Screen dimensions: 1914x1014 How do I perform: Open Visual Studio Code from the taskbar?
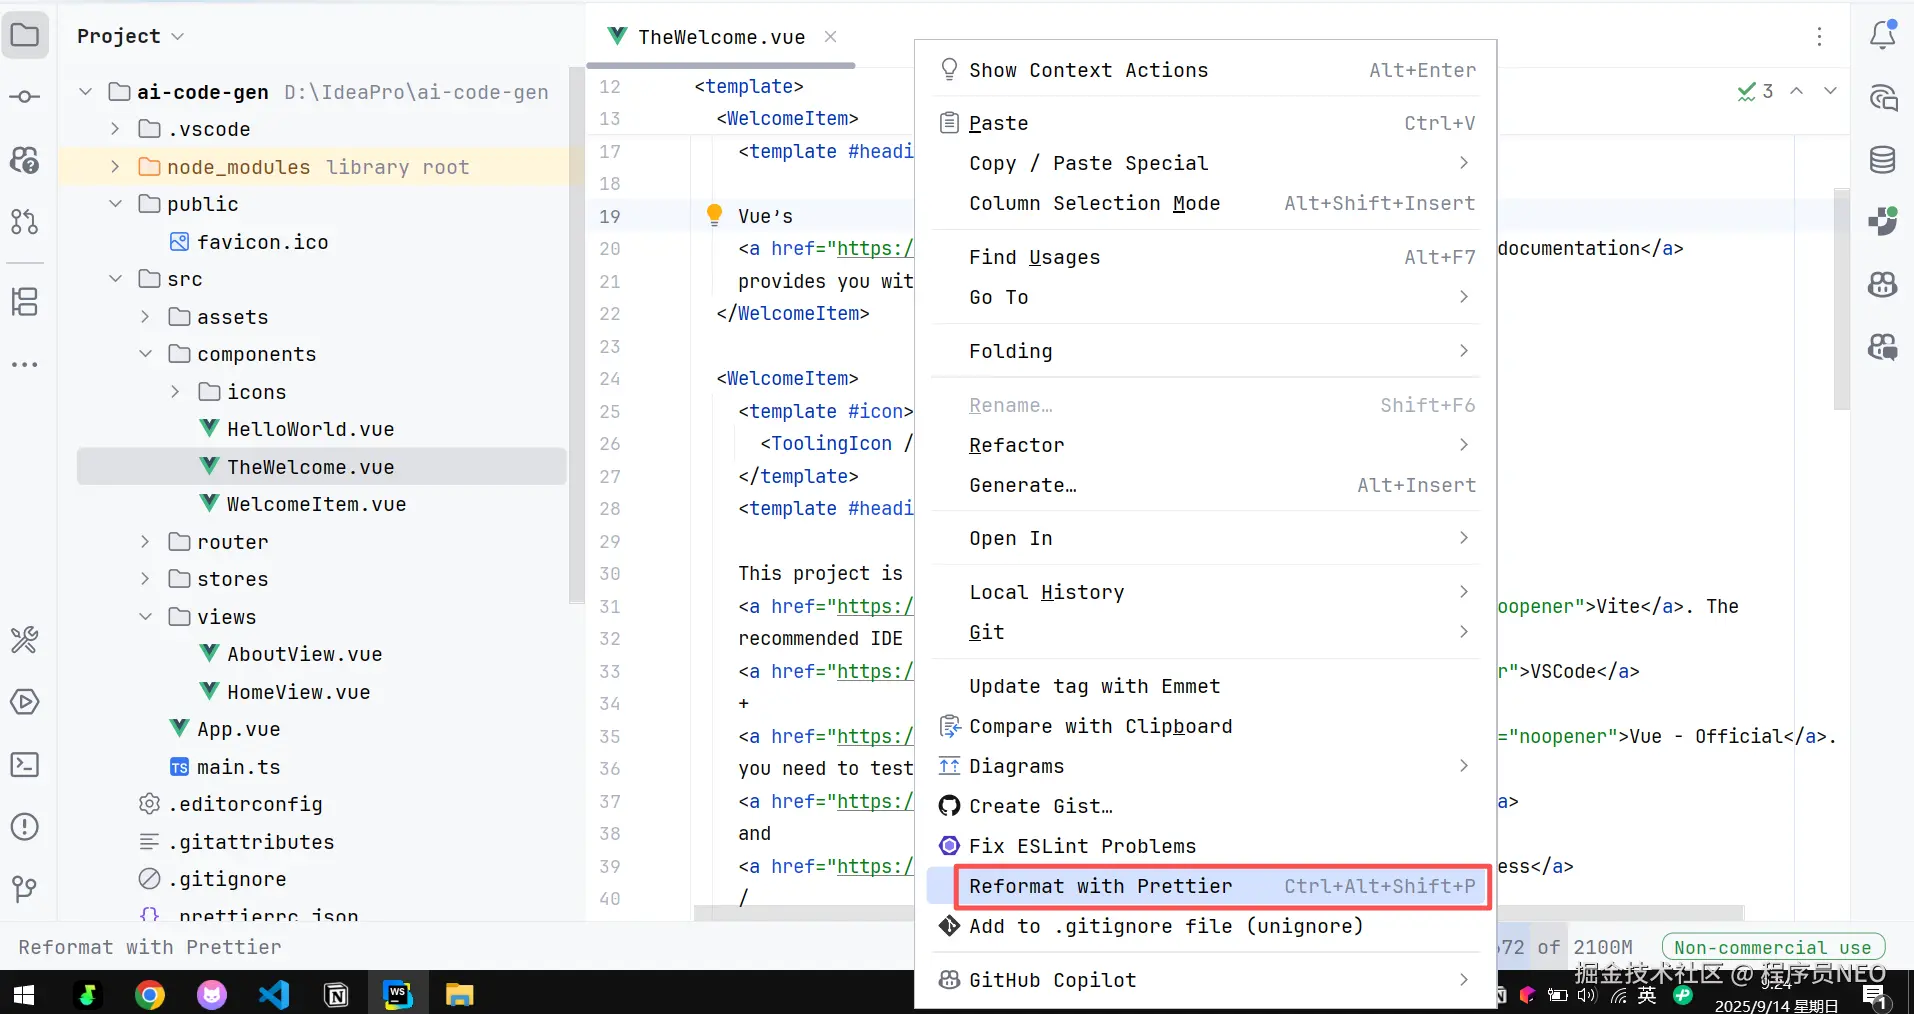273,995
